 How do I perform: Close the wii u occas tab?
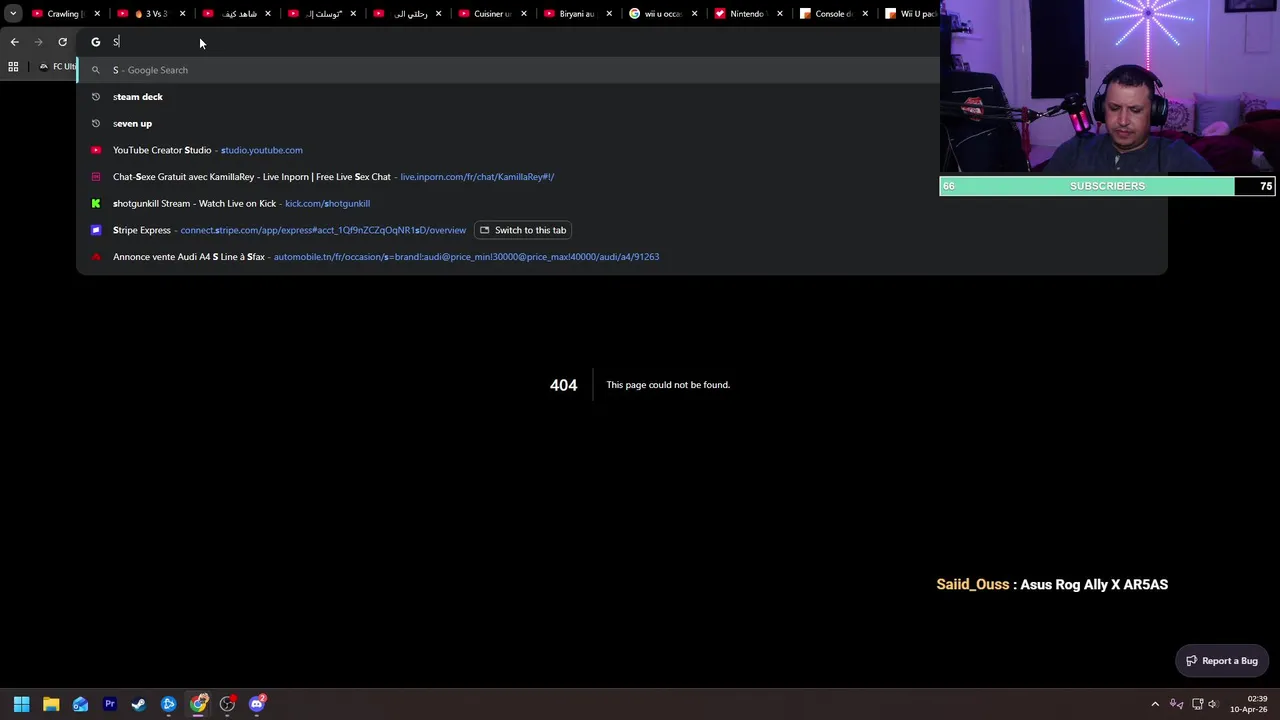click(694, 14)
